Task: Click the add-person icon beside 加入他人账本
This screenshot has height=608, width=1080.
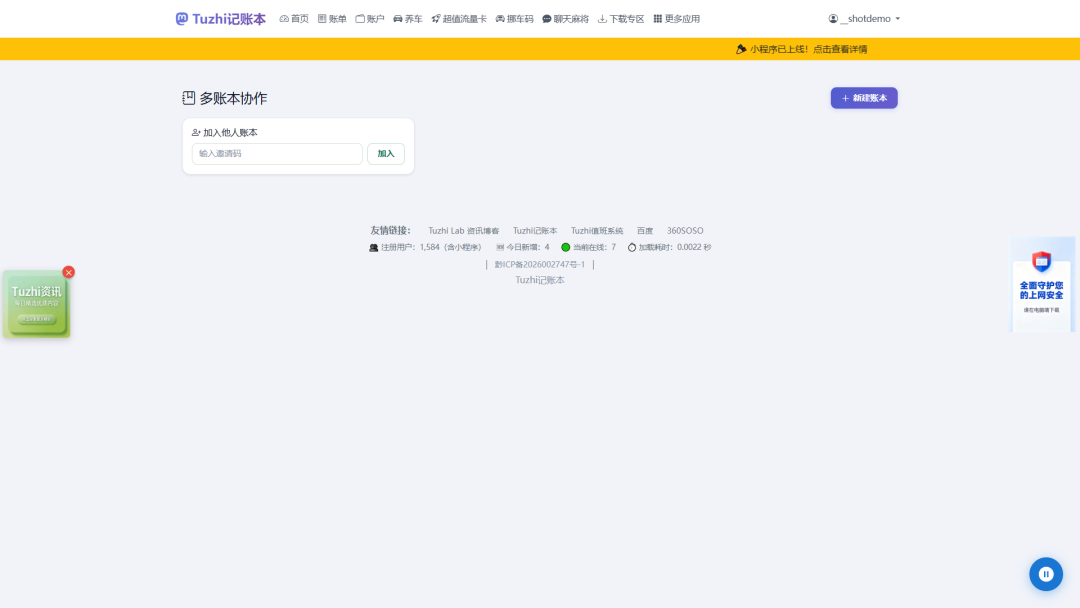Action: 196,132
